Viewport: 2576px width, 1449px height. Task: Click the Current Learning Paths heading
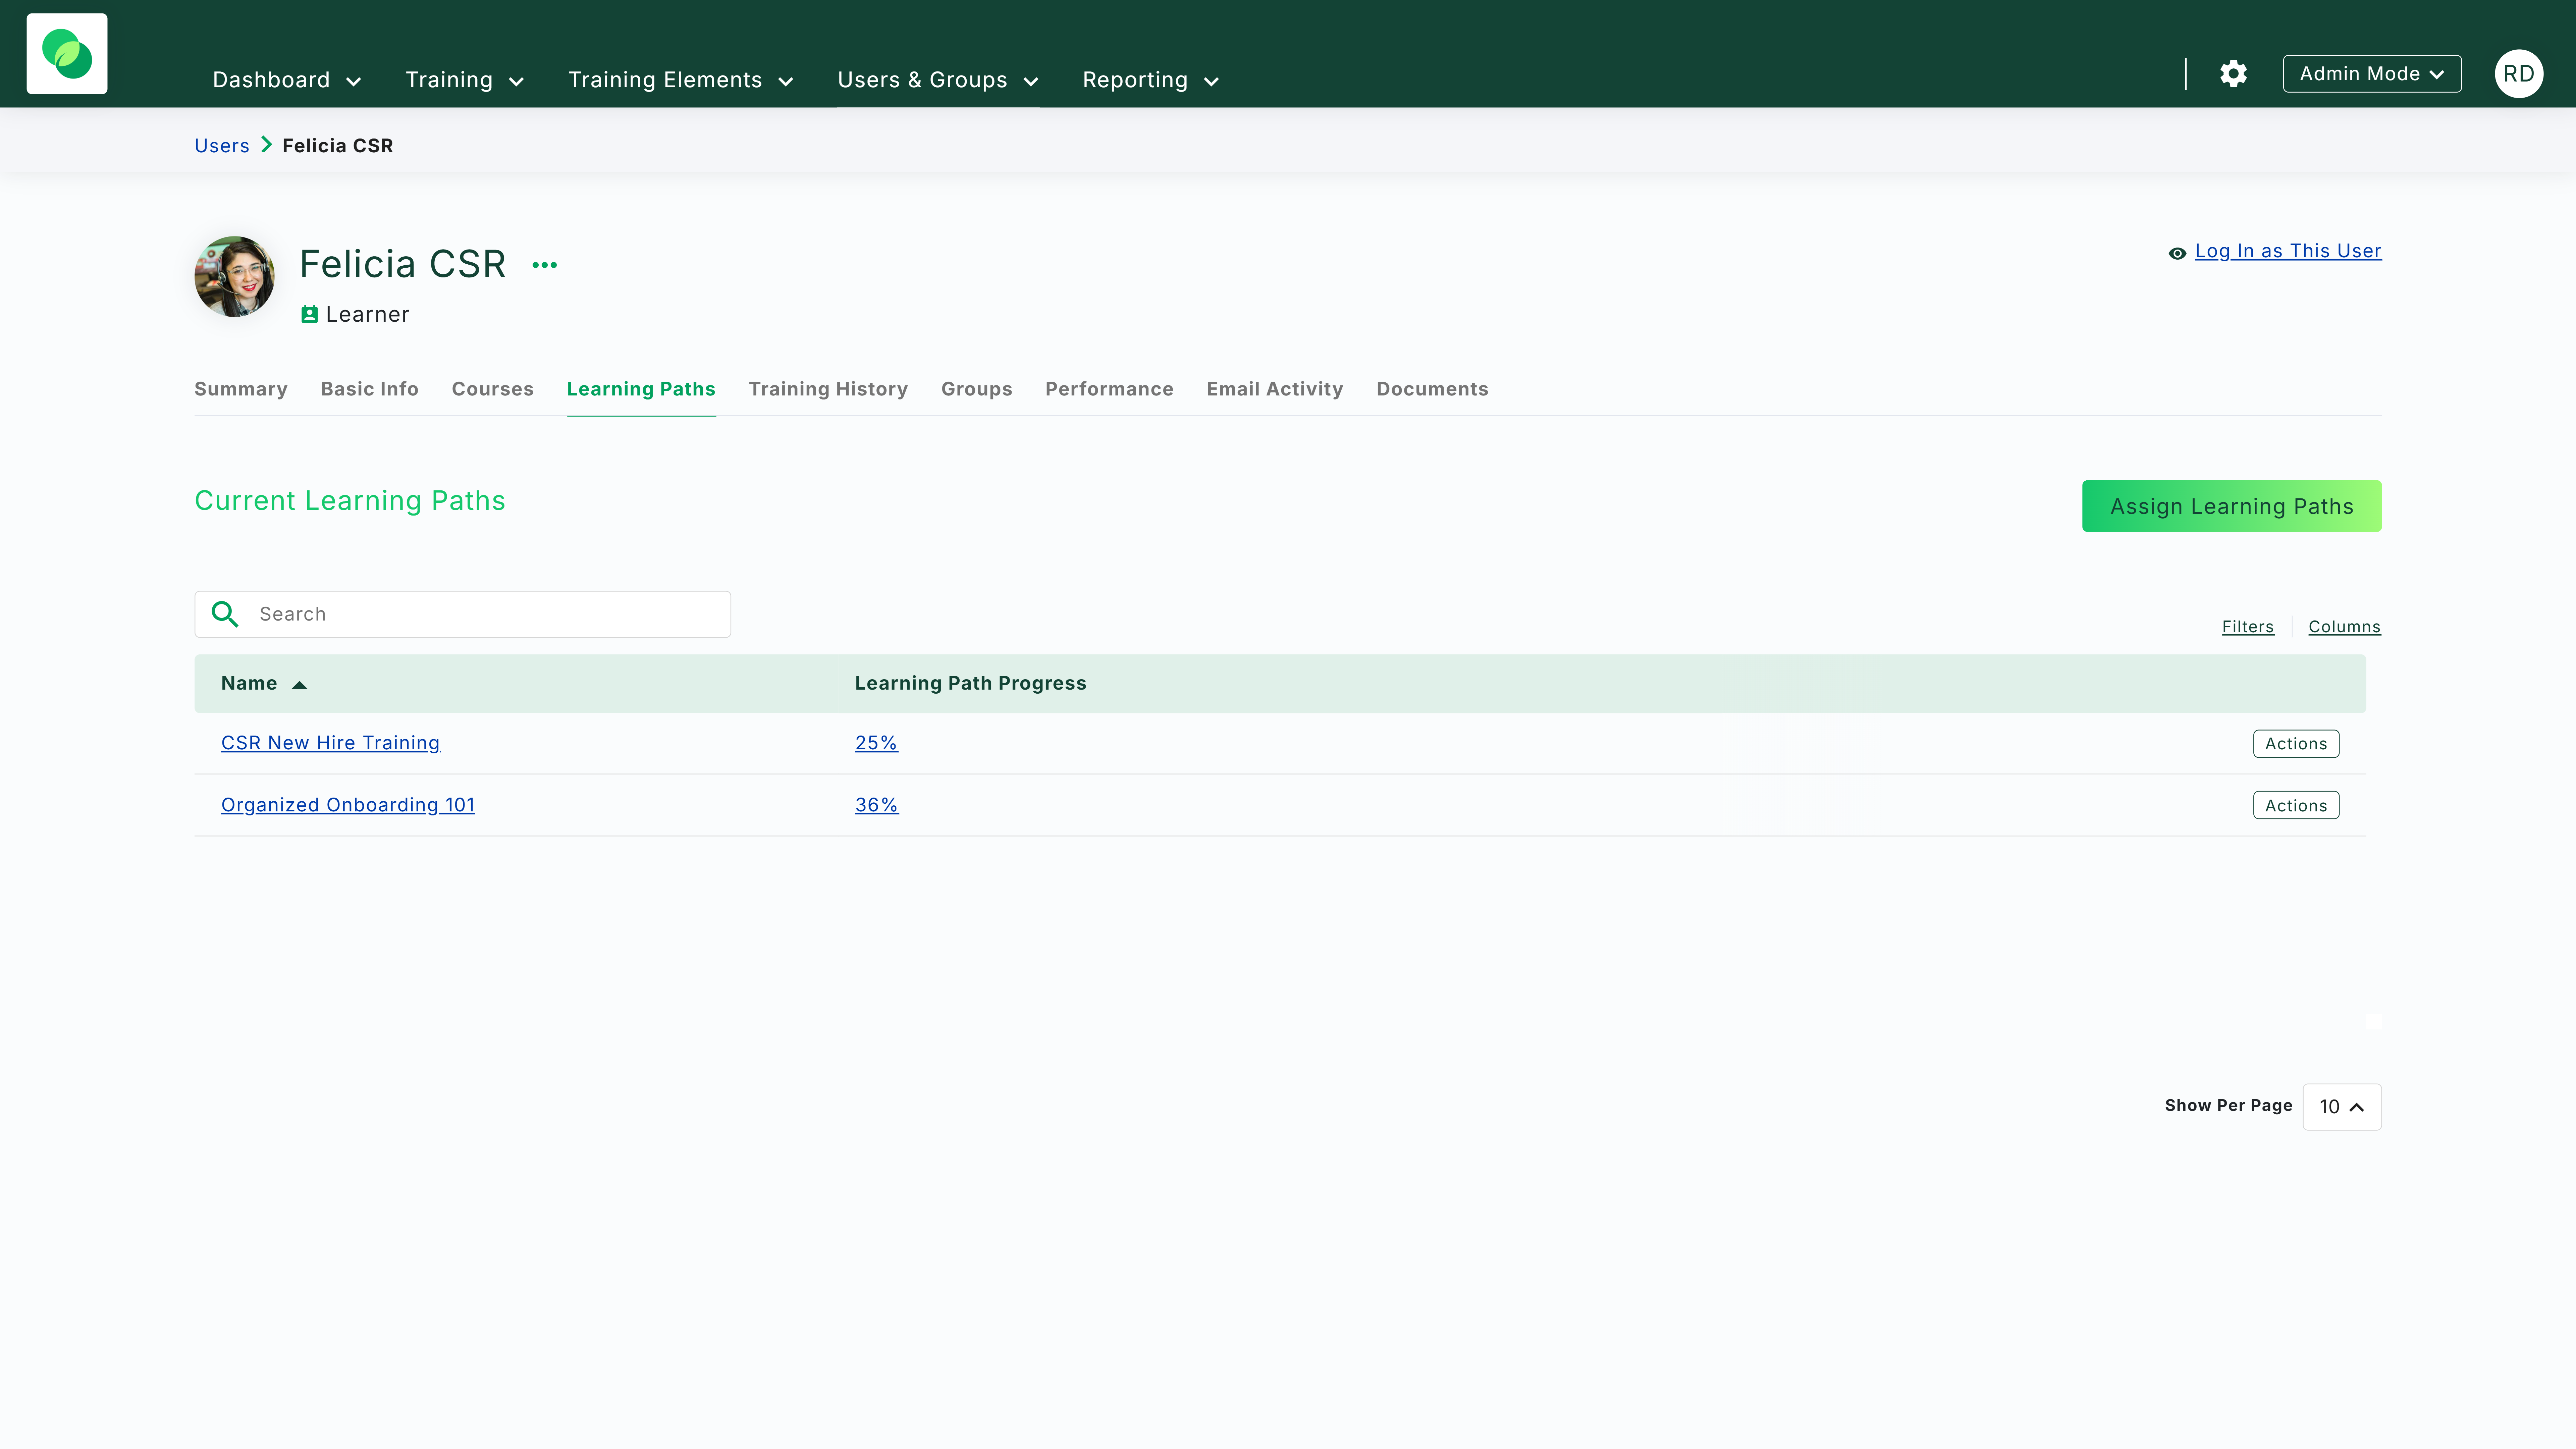350,501
